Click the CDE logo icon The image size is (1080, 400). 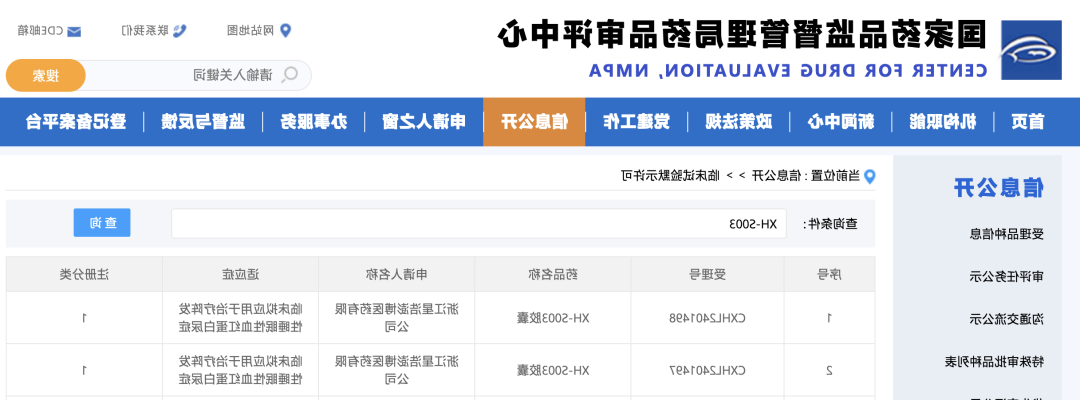[1030, 49]
